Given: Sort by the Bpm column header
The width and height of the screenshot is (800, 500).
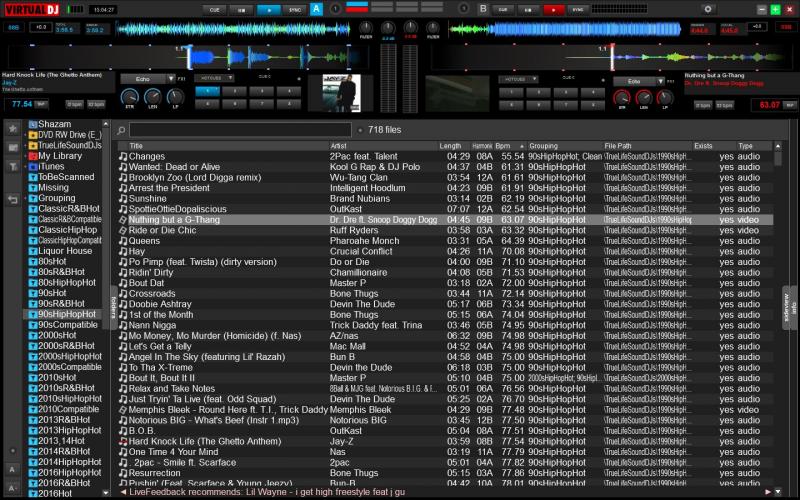Looking at the screenshot, I should click(510, 146).
